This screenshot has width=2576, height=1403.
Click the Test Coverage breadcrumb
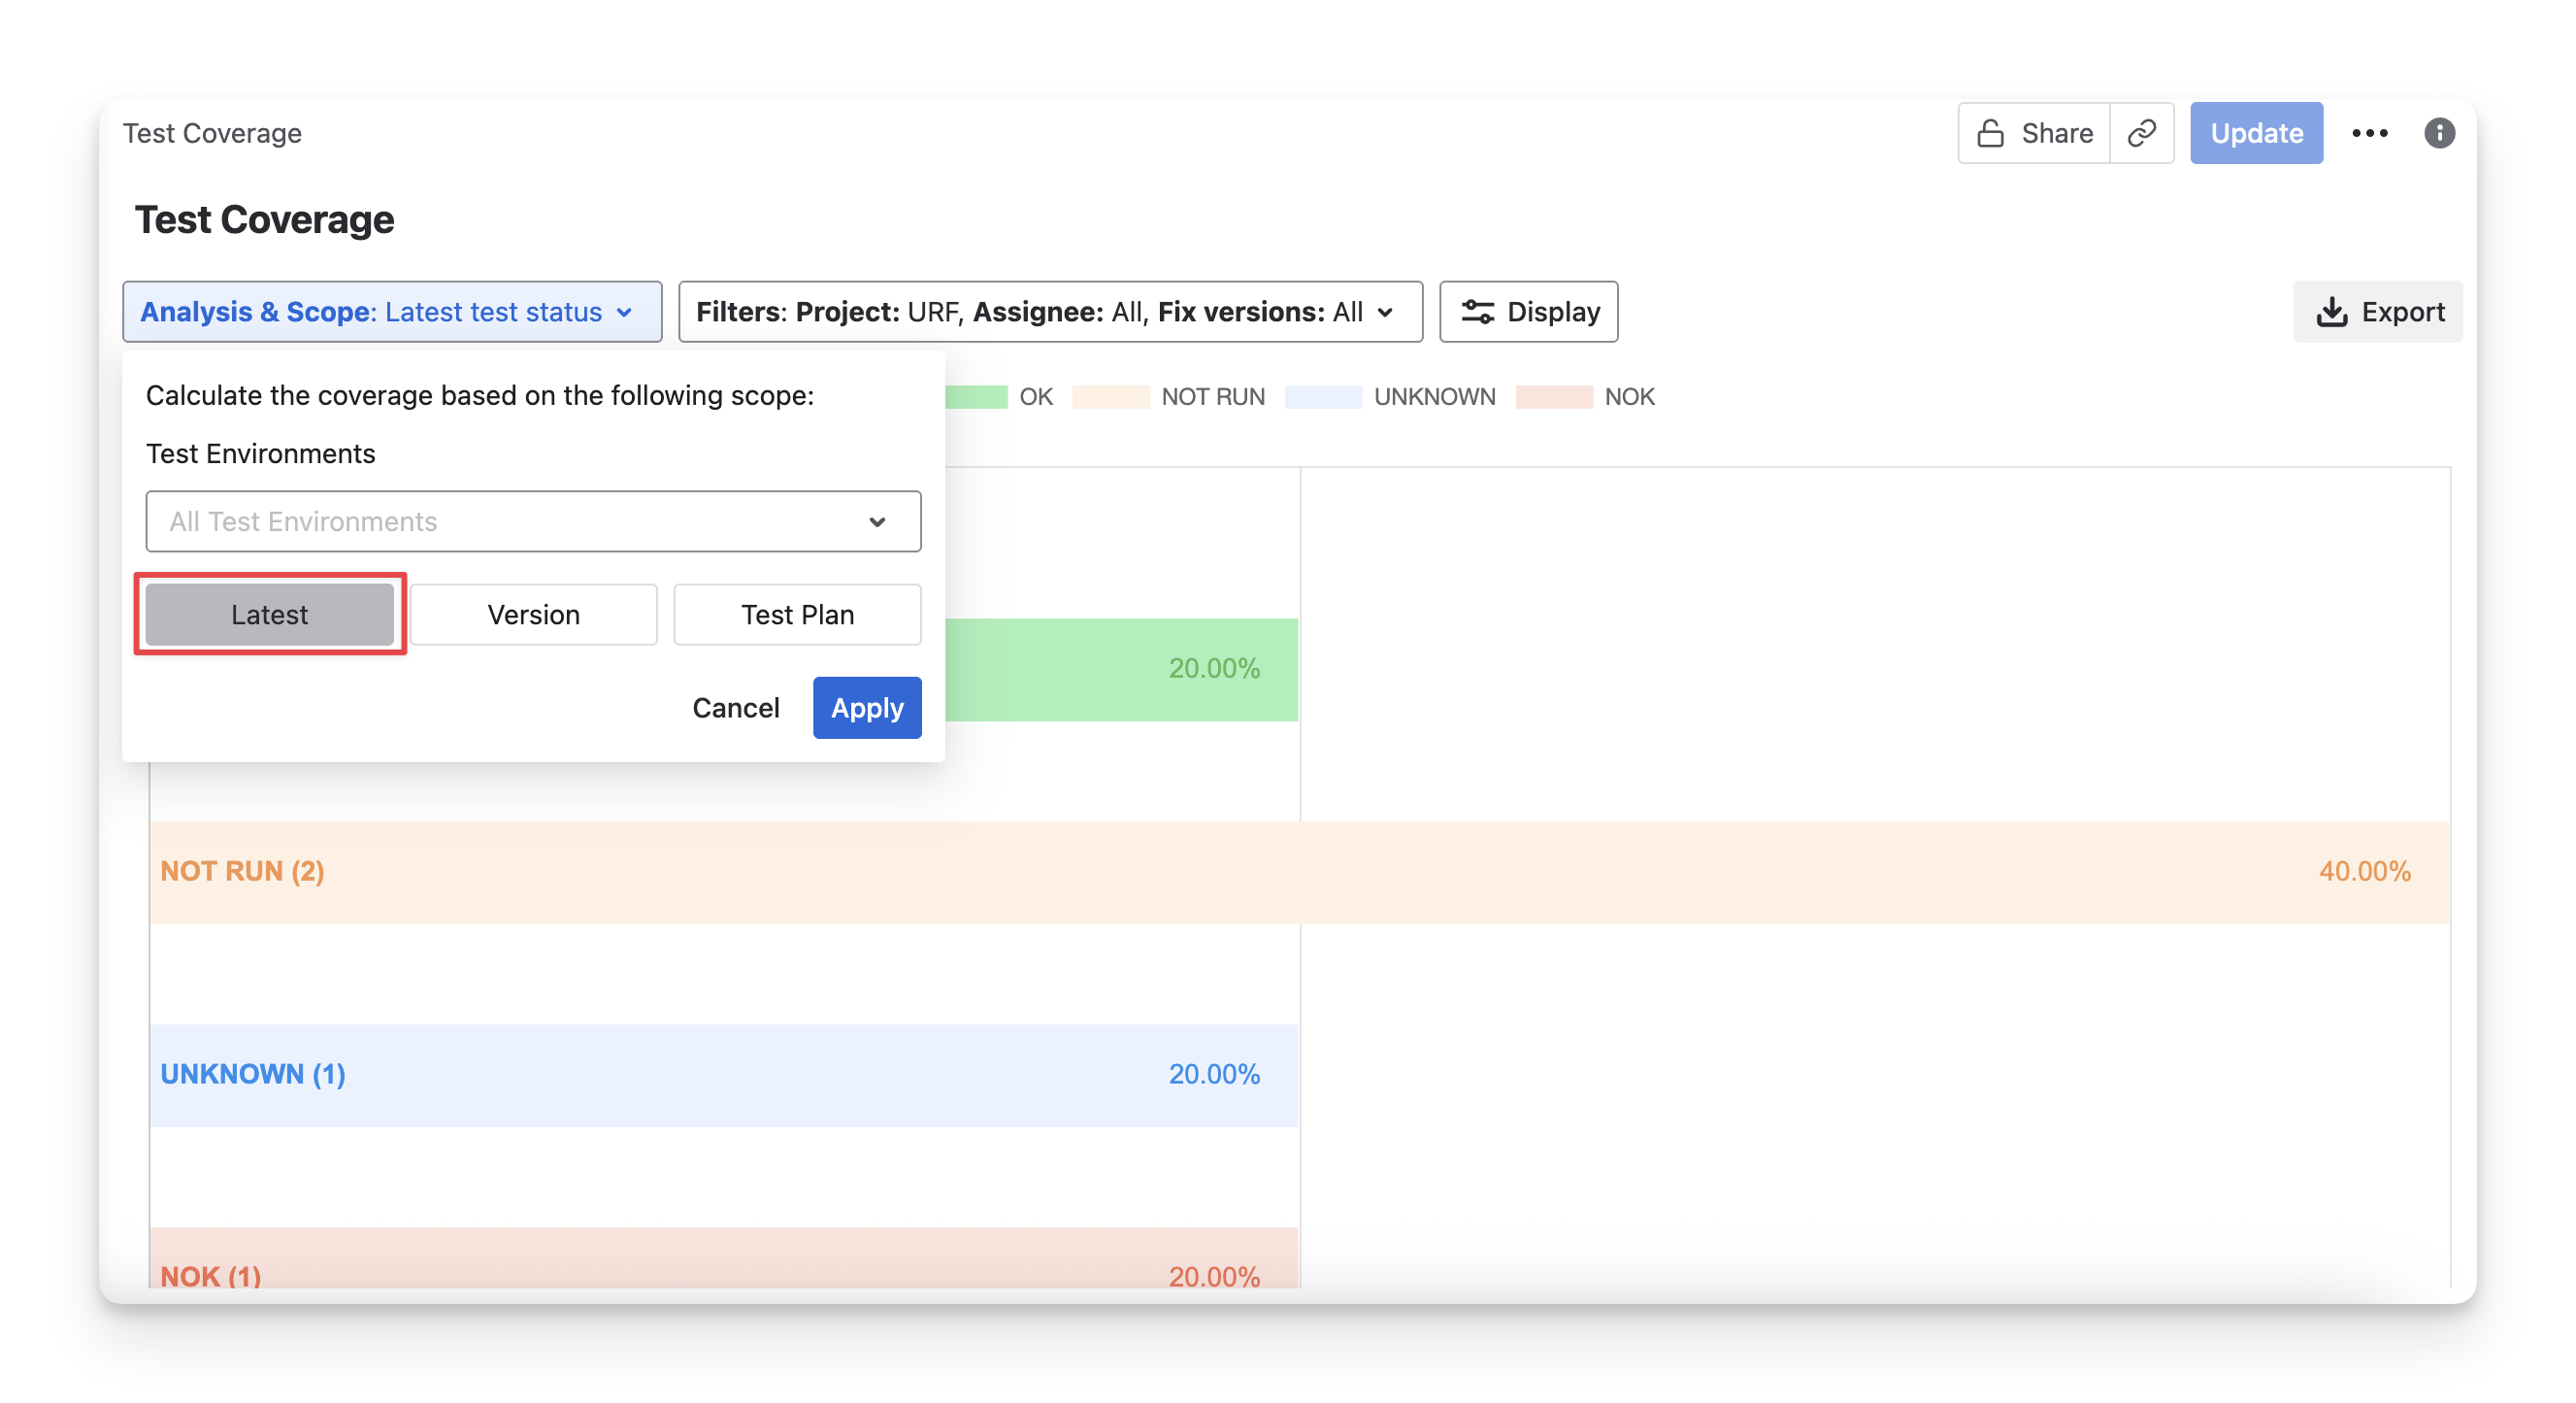tap(212, 133)
